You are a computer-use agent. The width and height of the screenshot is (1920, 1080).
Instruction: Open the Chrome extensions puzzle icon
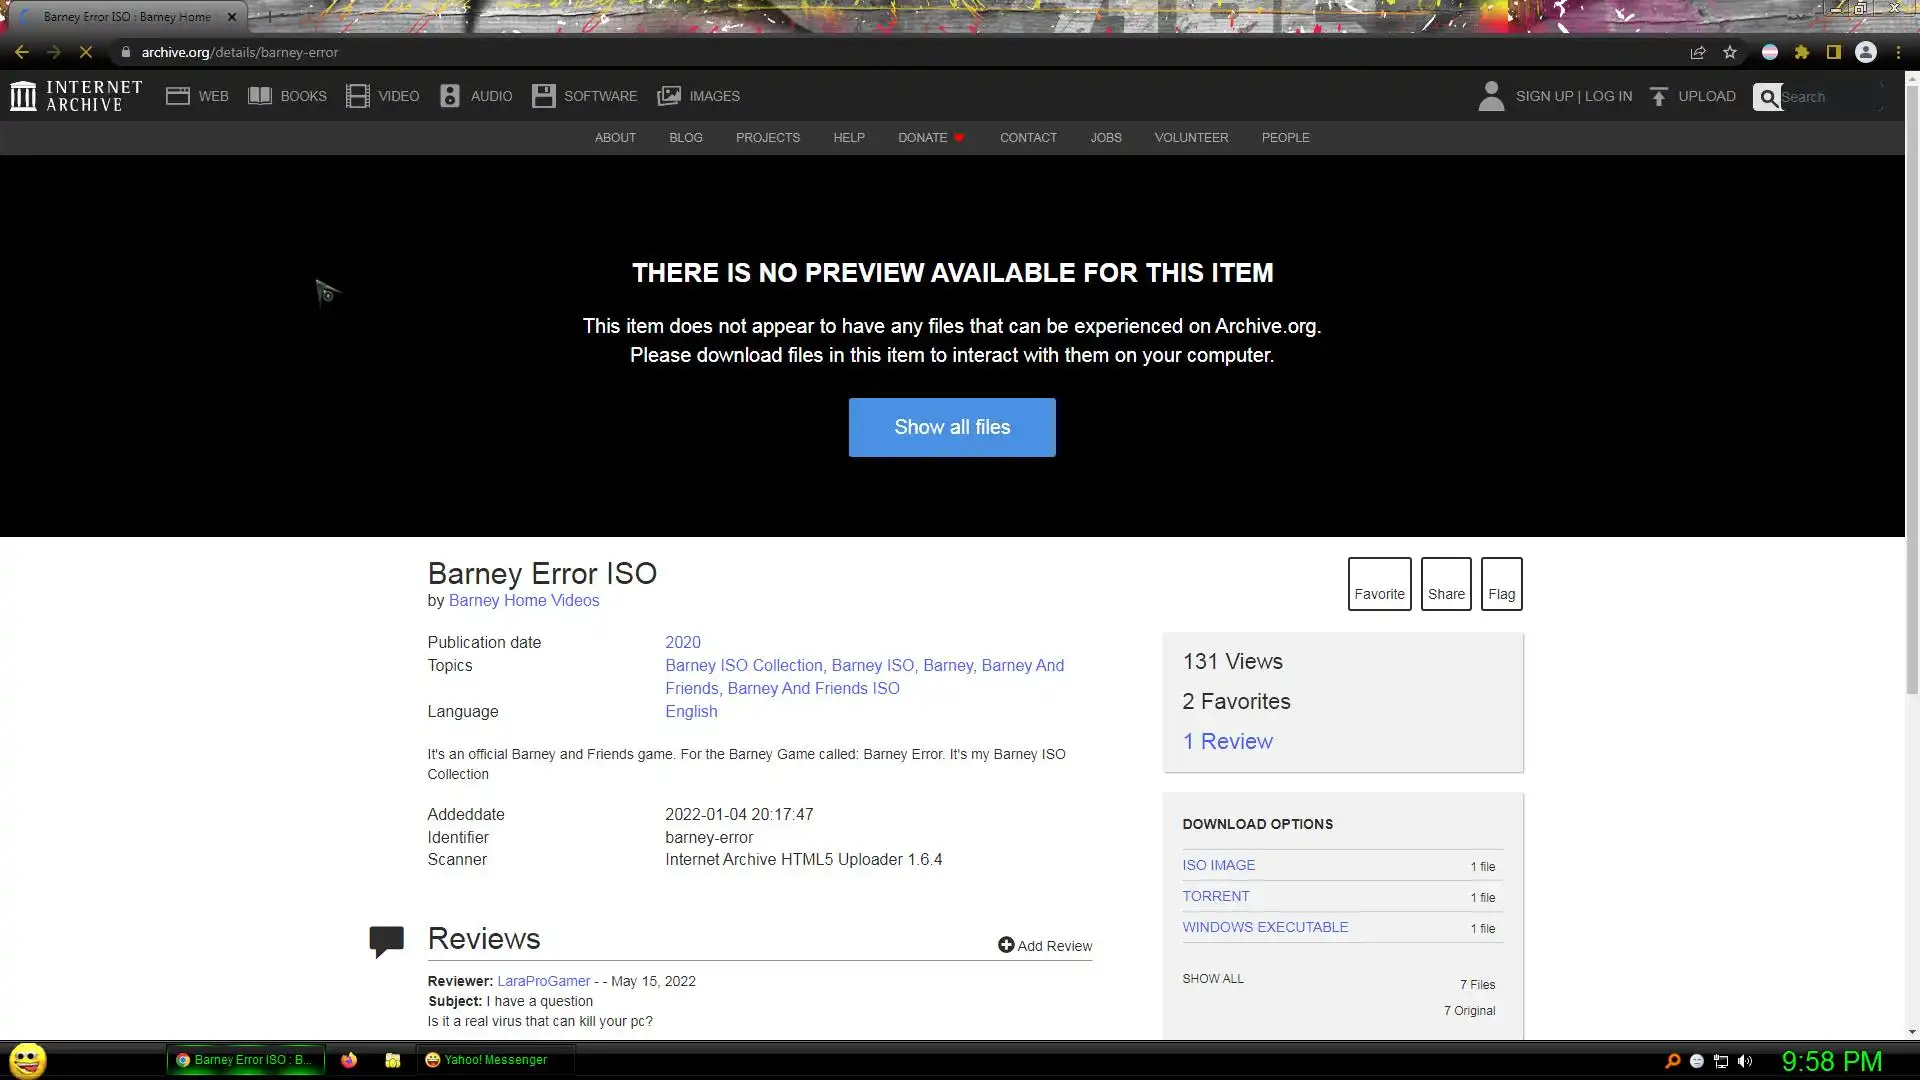tap(1802, 52)
